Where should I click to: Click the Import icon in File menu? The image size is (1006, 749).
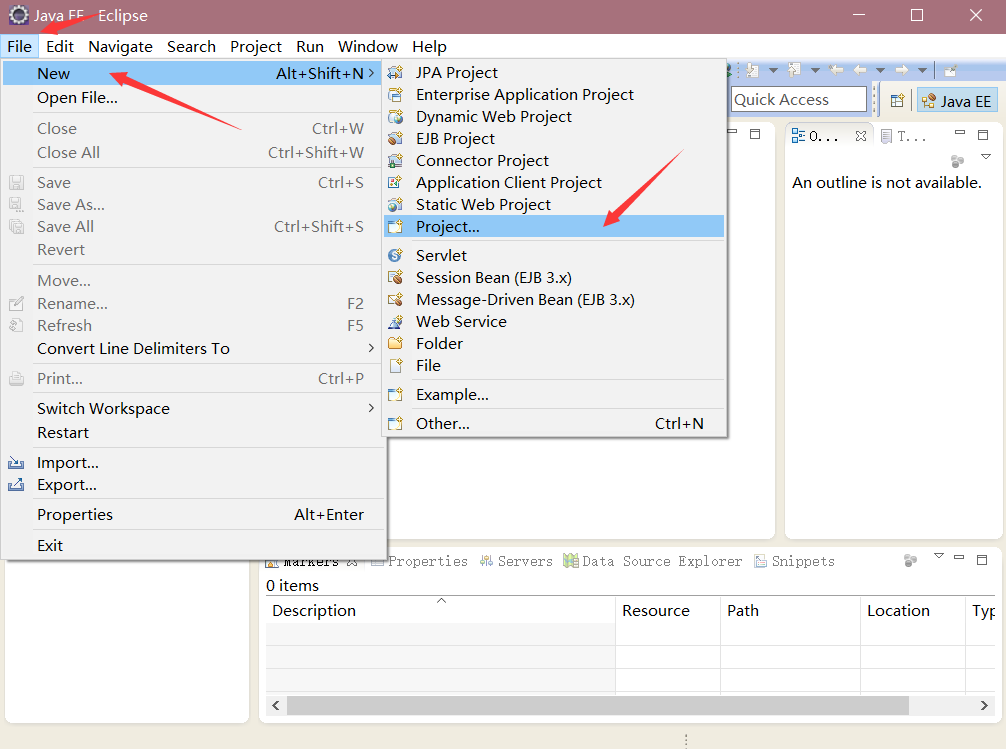(x=16, y=463)
